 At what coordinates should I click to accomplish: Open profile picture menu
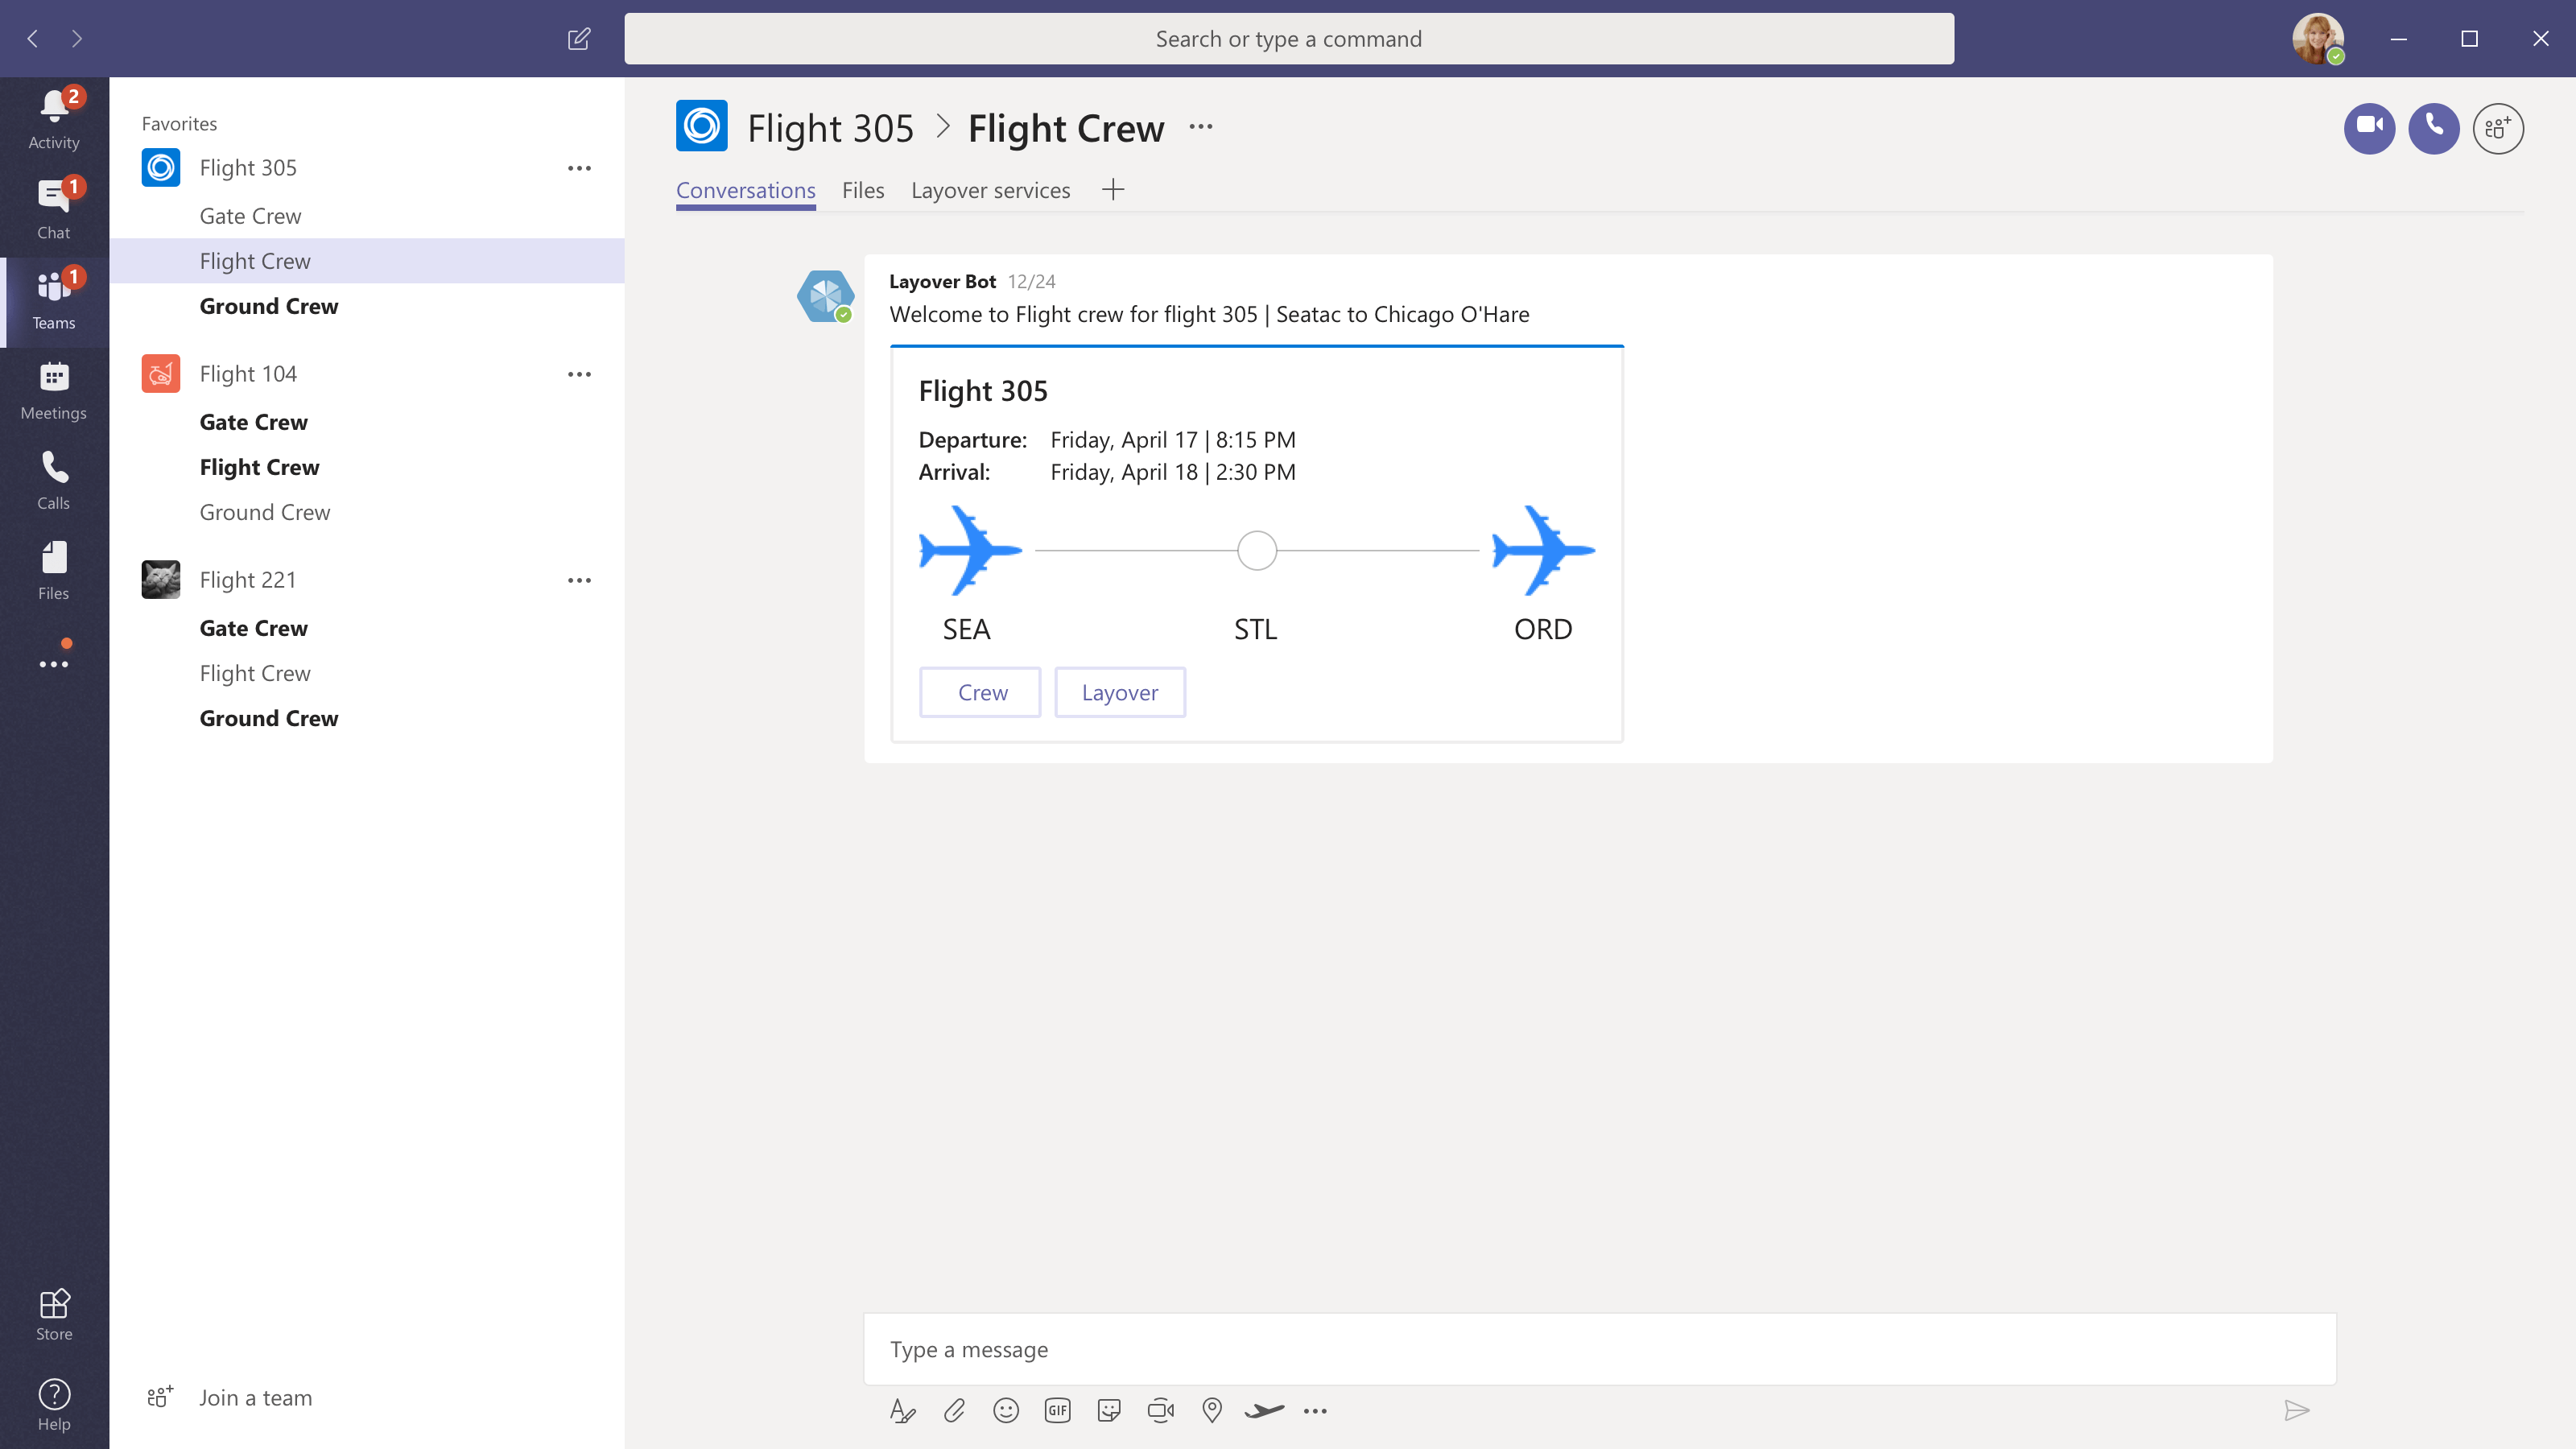coord(2317,39)
